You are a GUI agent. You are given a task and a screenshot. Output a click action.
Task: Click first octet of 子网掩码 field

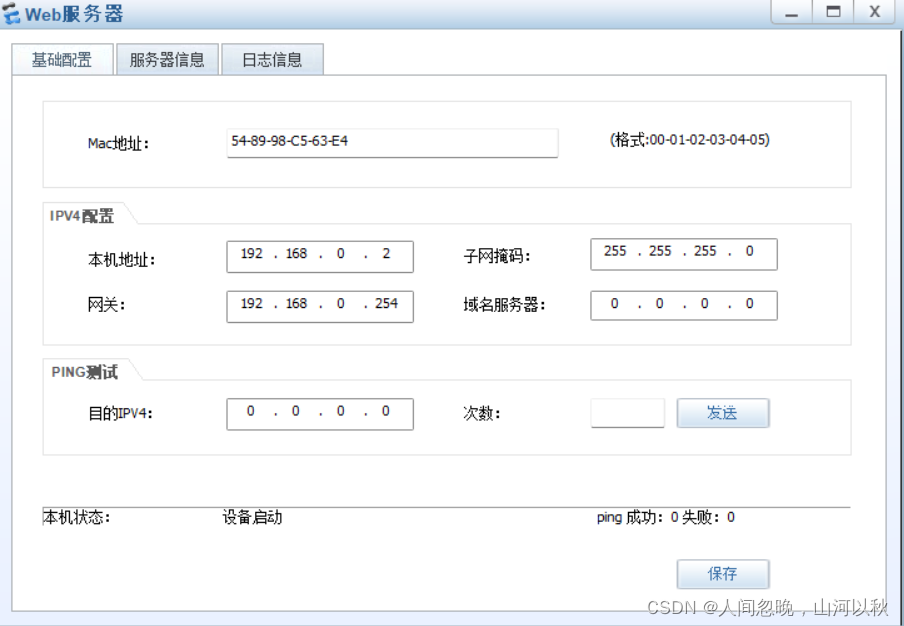point(615,252)
